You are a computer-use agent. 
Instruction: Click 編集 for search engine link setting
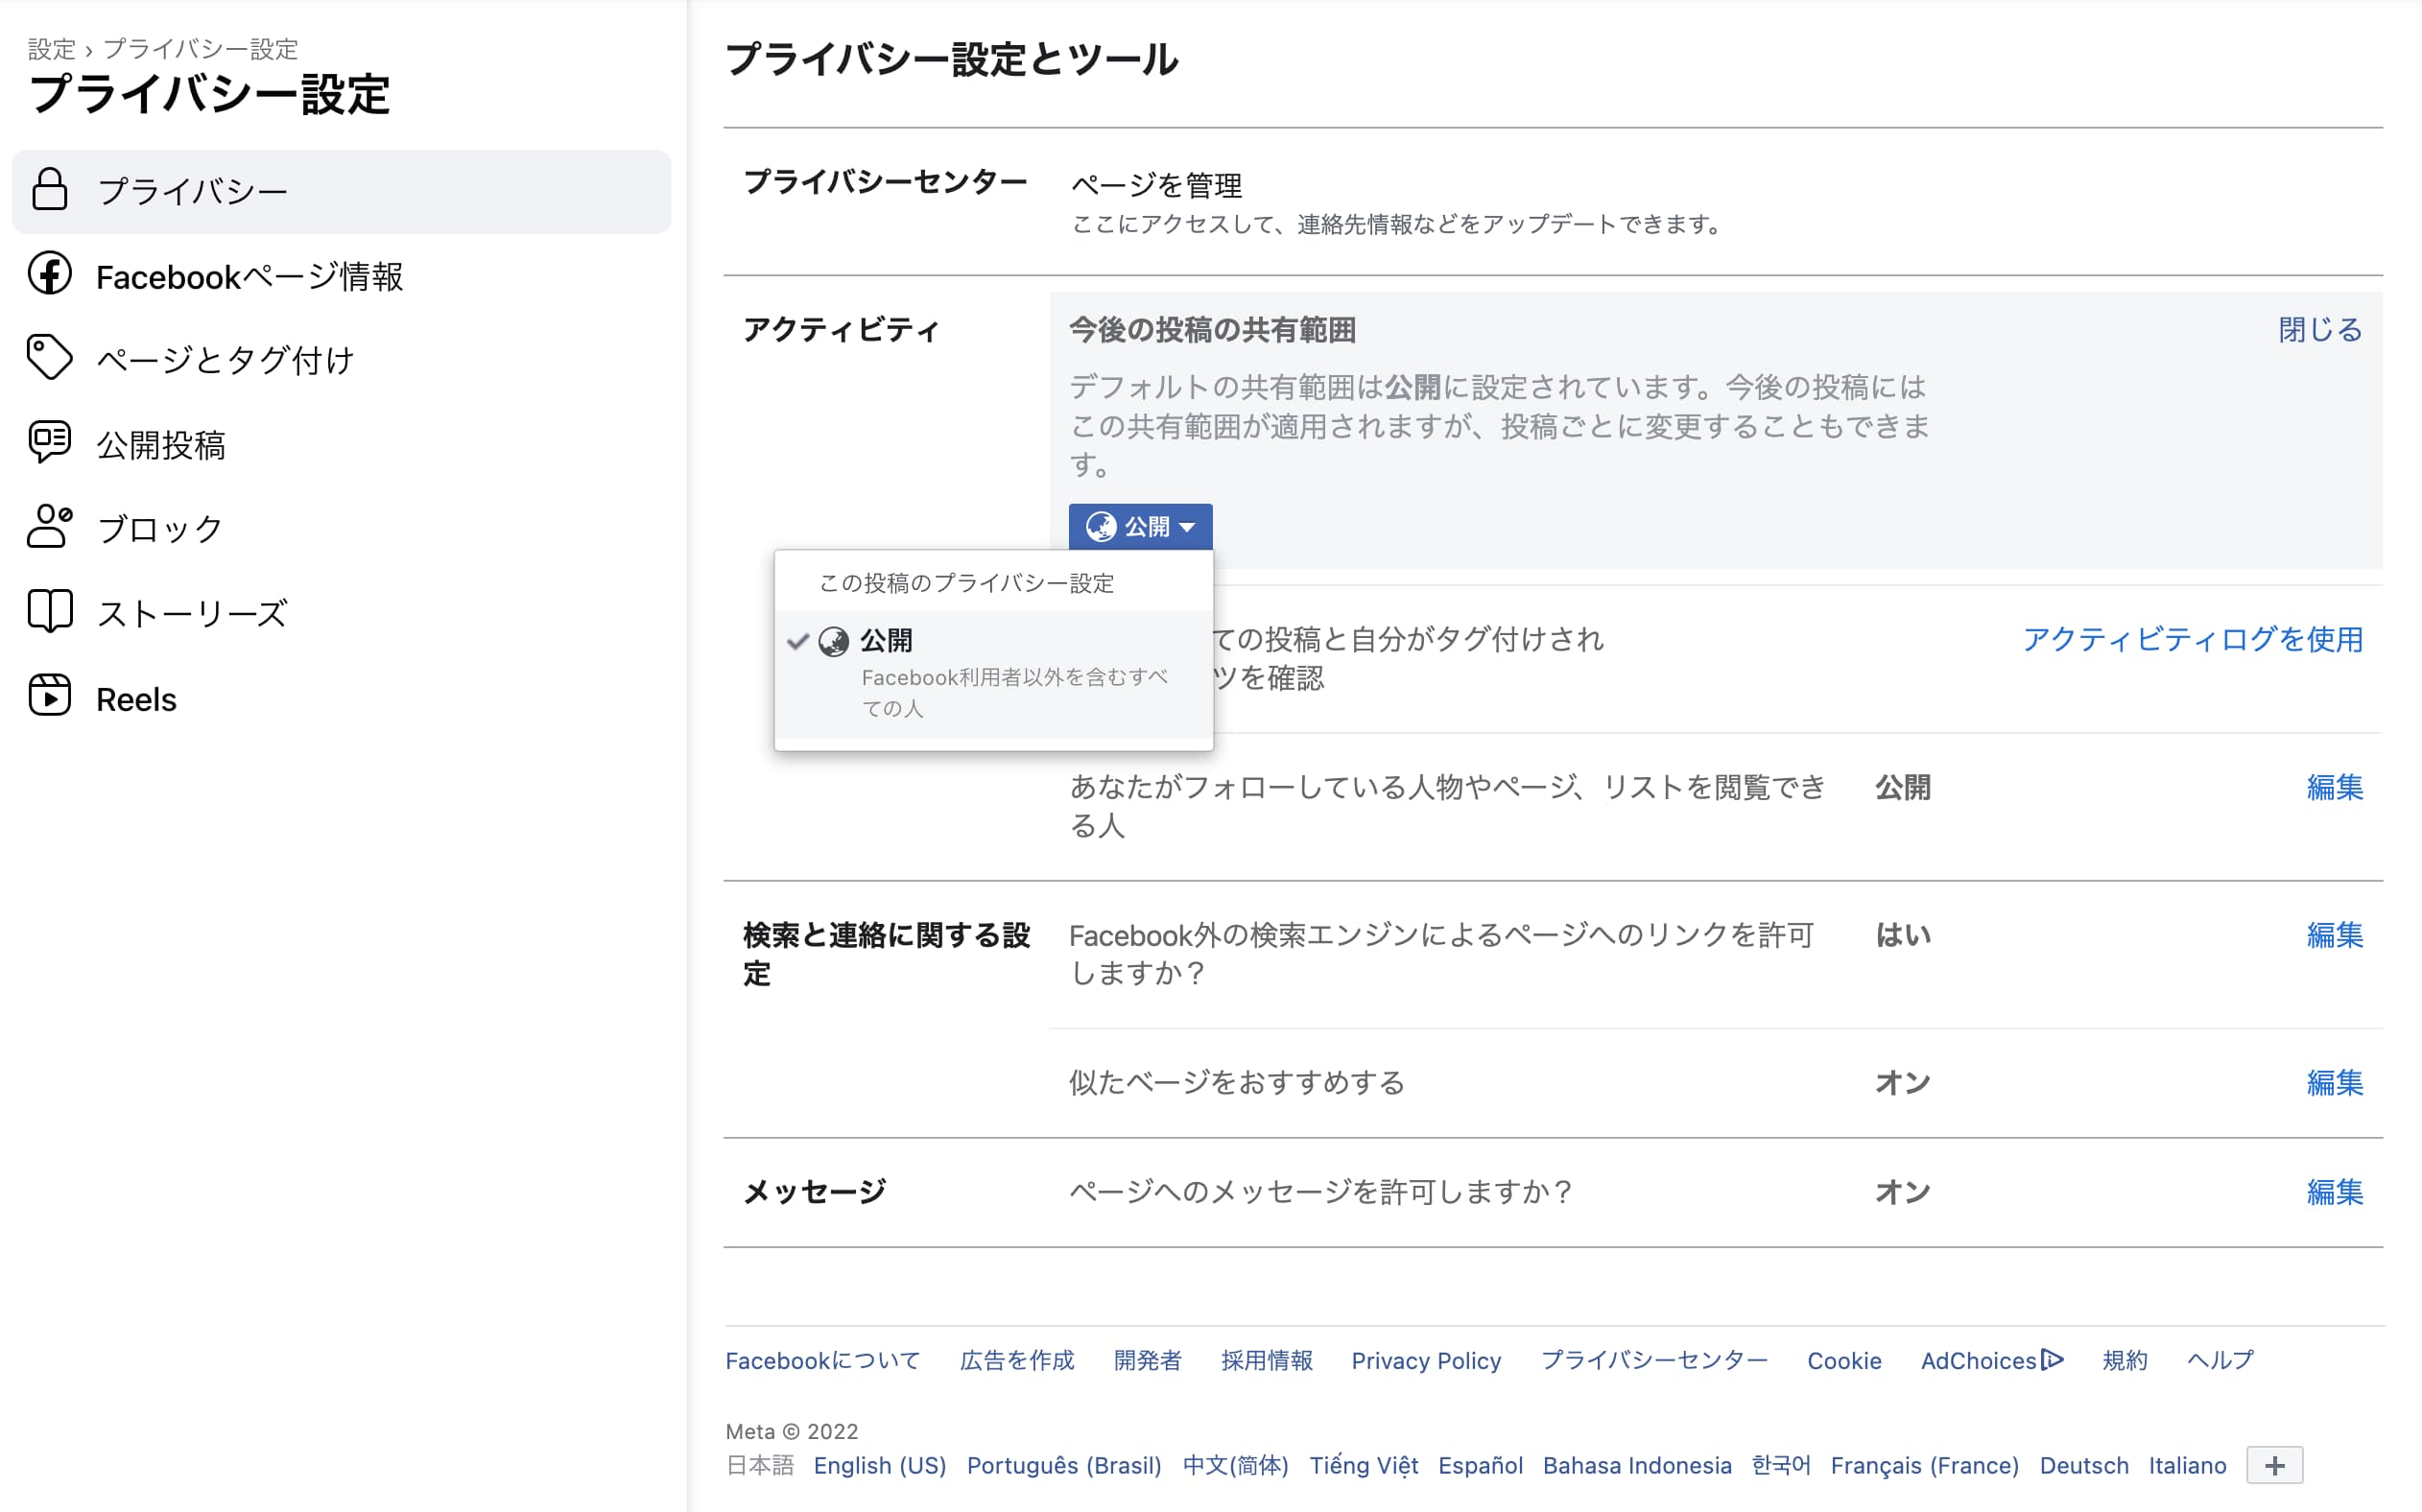[x=2334, y=934]
